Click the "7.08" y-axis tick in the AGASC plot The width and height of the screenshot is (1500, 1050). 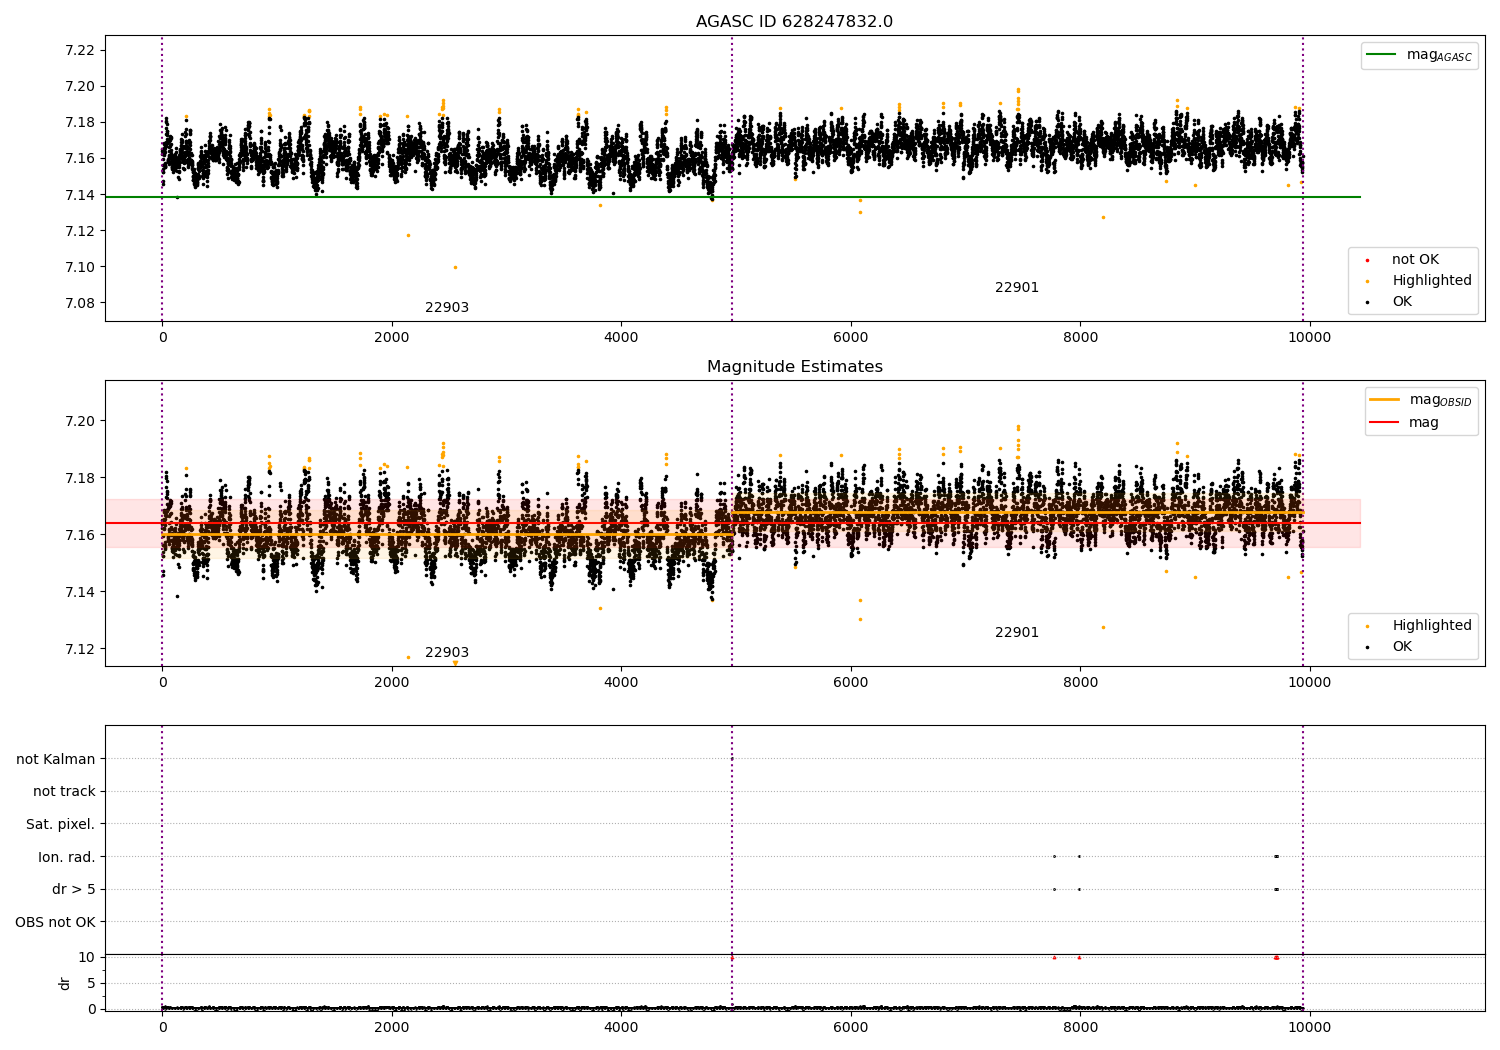point(80,304)
